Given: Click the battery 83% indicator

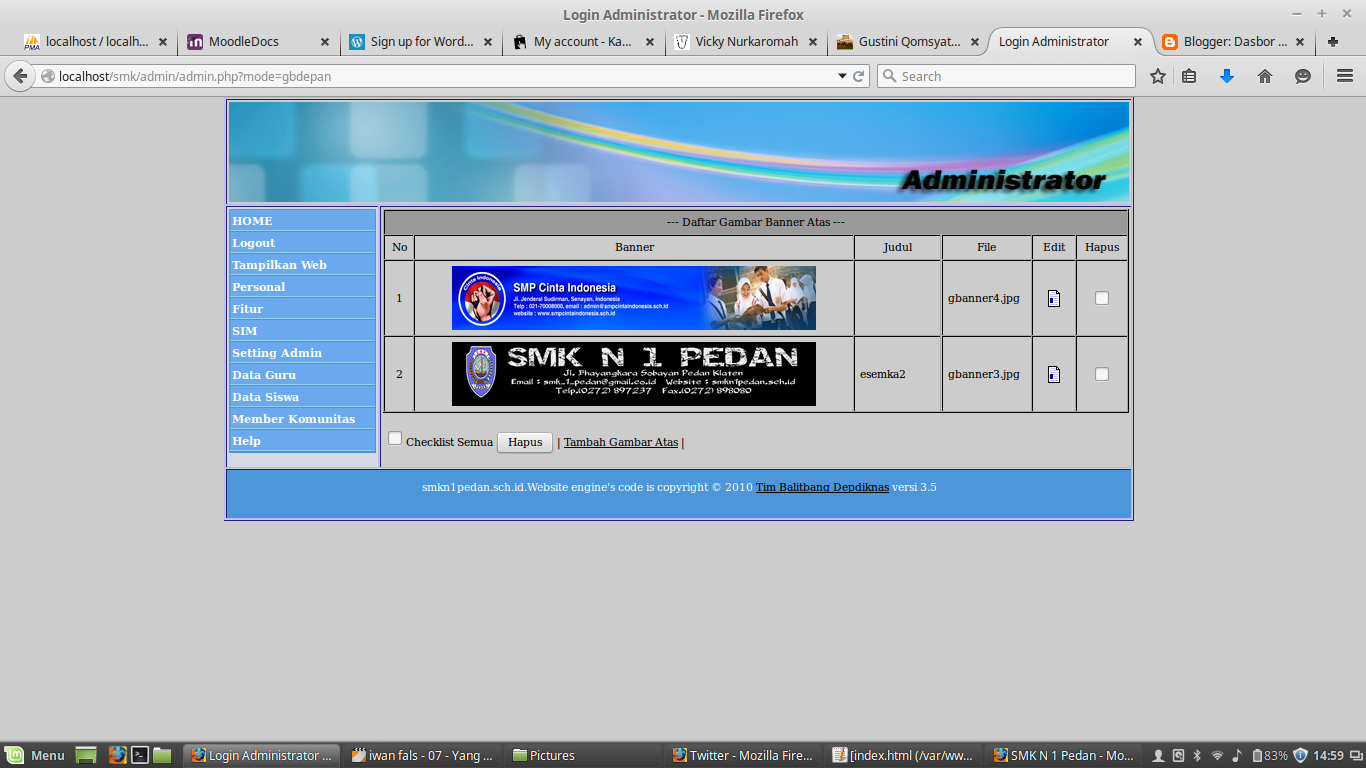Looking at the screenshot, I should pyautogui.click(x=1269, y=756).
